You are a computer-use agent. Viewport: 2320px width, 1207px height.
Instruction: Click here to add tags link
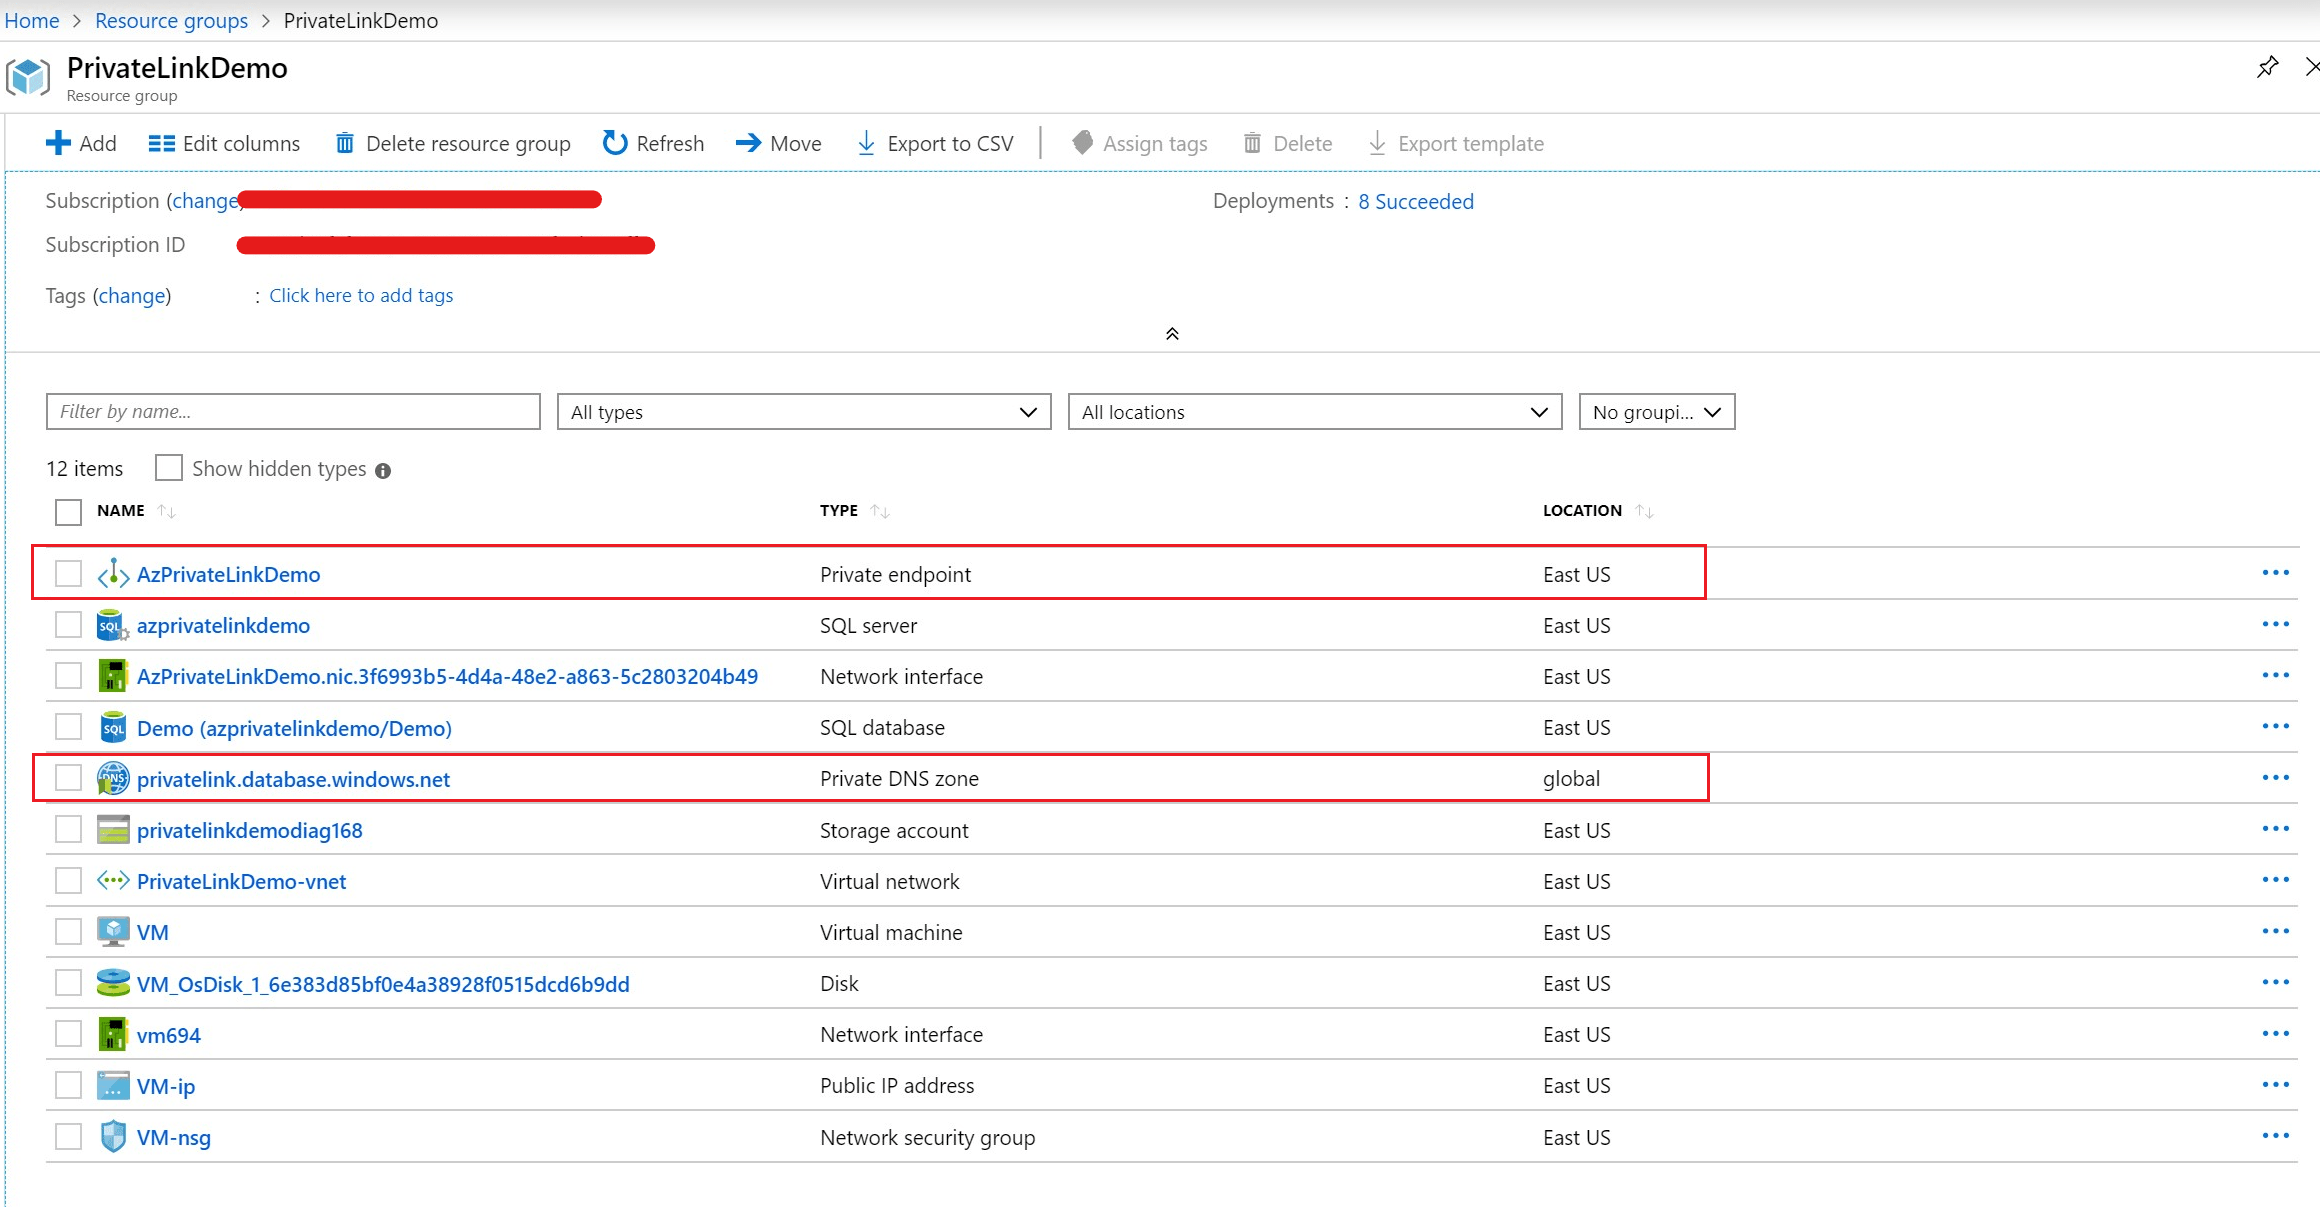(361, 295)
